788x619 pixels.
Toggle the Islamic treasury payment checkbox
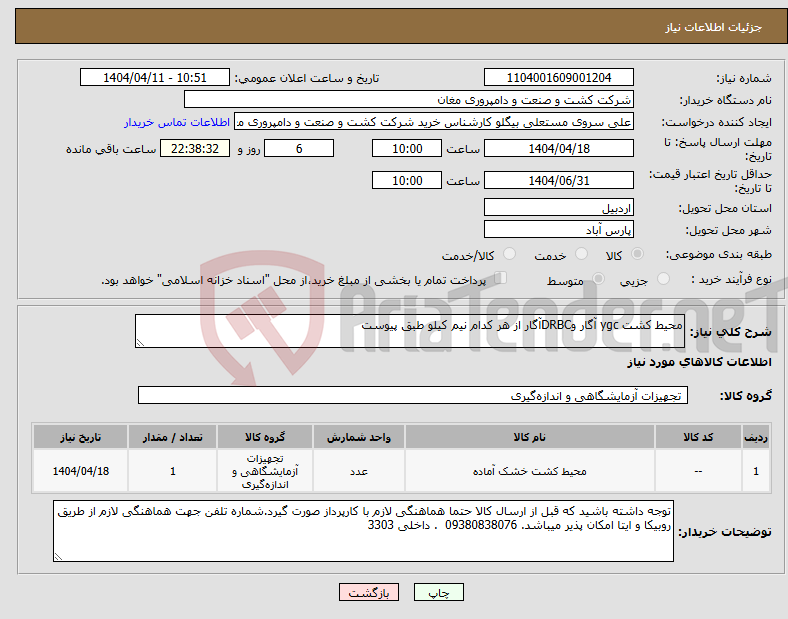pyautogui.click(x=501, y=278)
